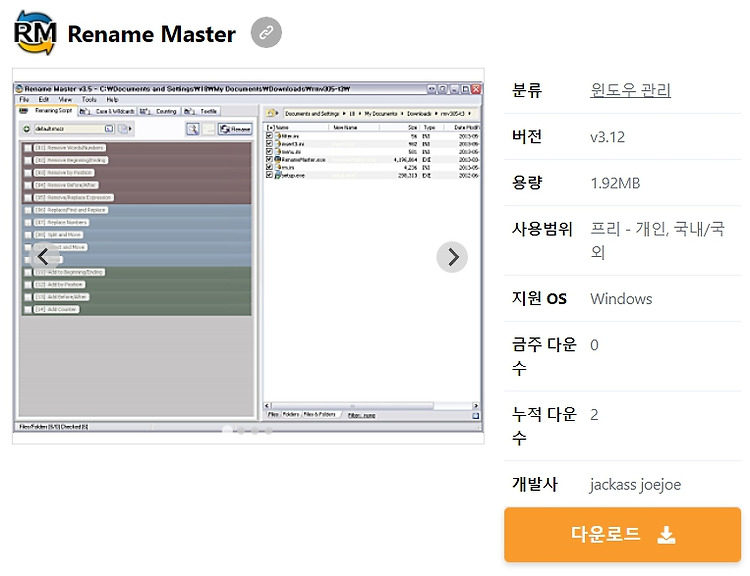Click the 분류 label
The image size is (750, 576).
(x=527, y=90)
